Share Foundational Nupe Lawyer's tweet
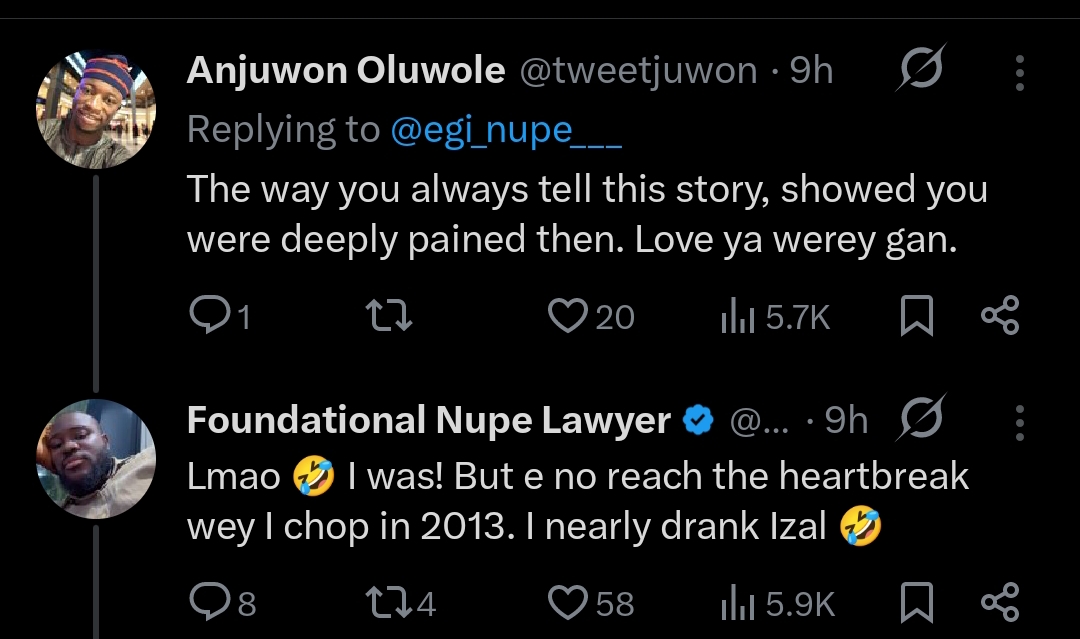 point(999,604)
